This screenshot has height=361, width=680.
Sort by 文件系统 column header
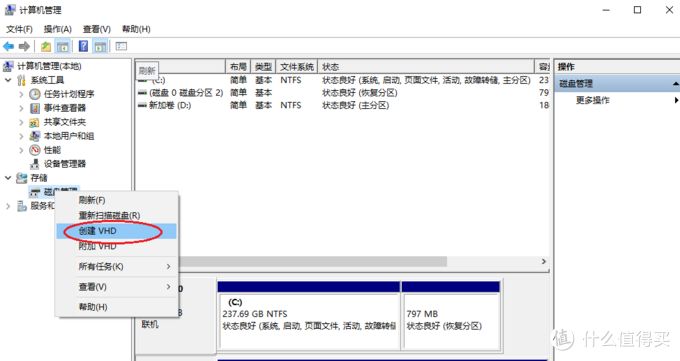(297, 67)
